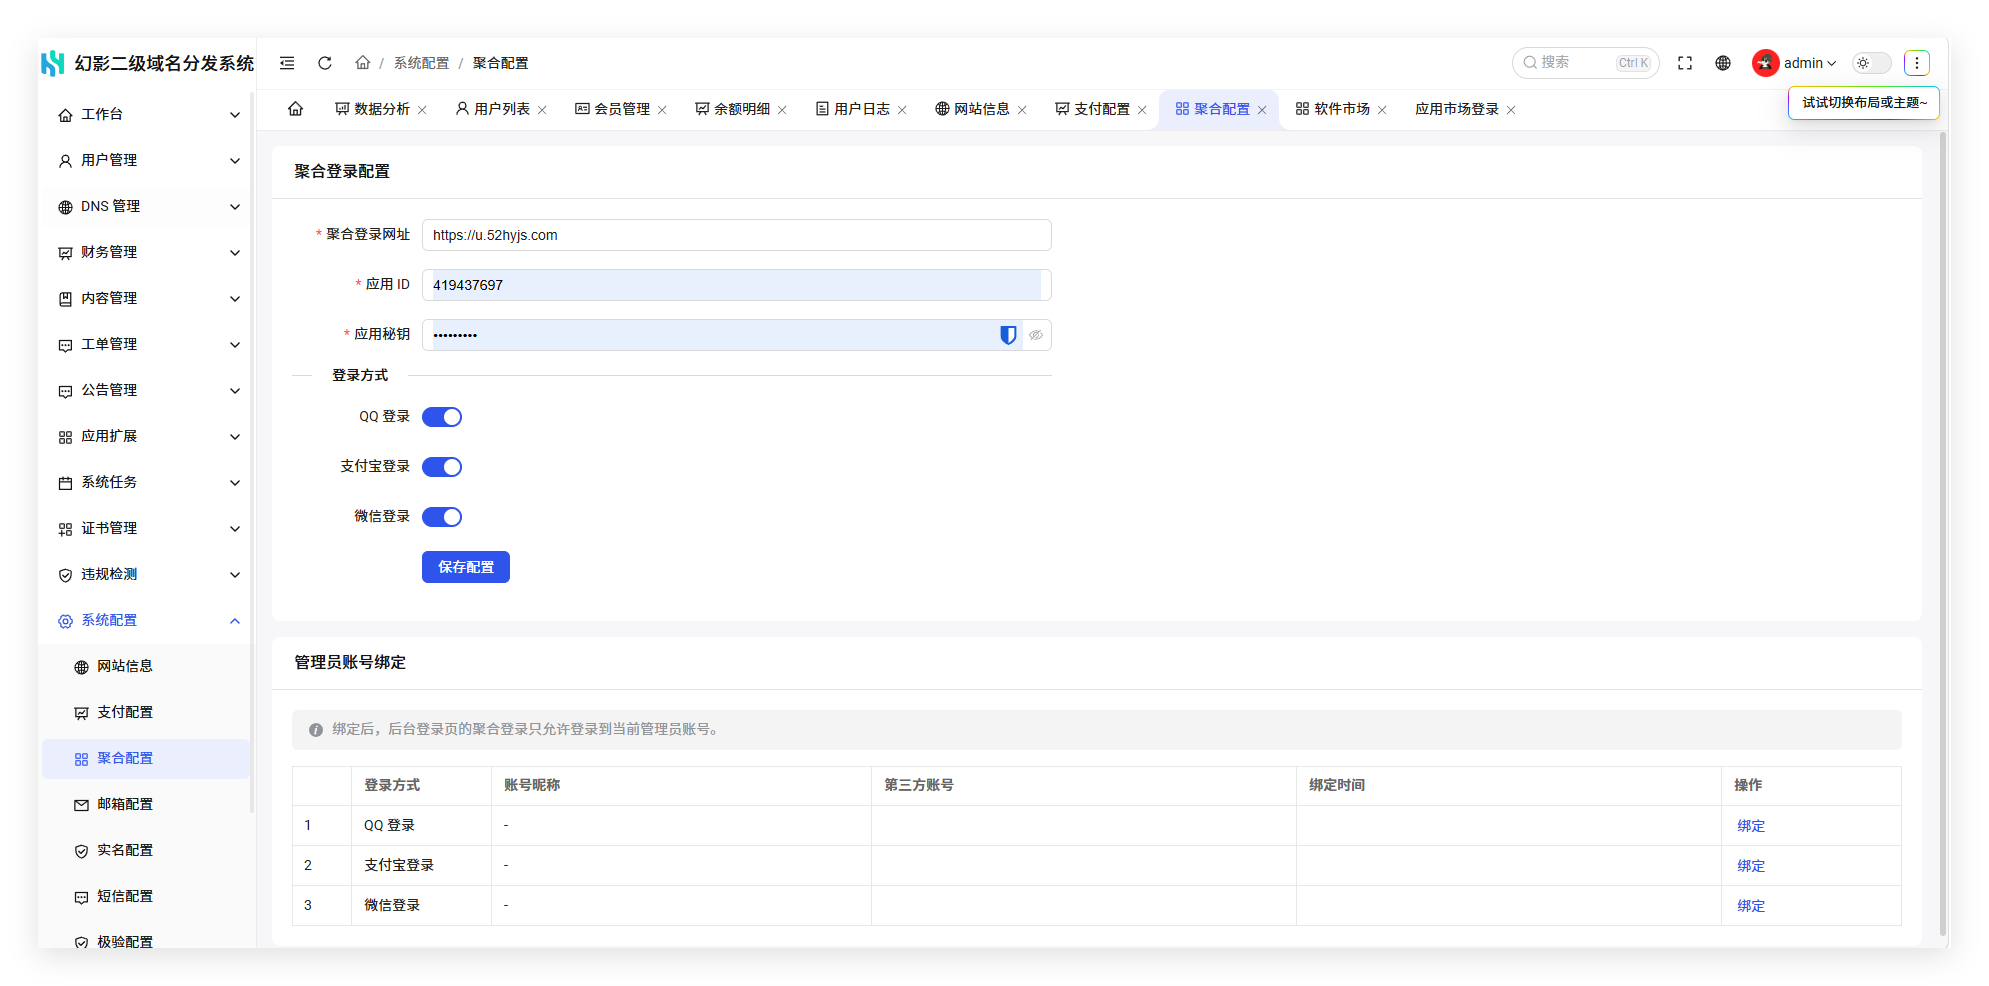The width and height of the screenshot is (1989, 986).
Task: Click Bitwarden shield icon in secret field
Action: [1008, 335]
